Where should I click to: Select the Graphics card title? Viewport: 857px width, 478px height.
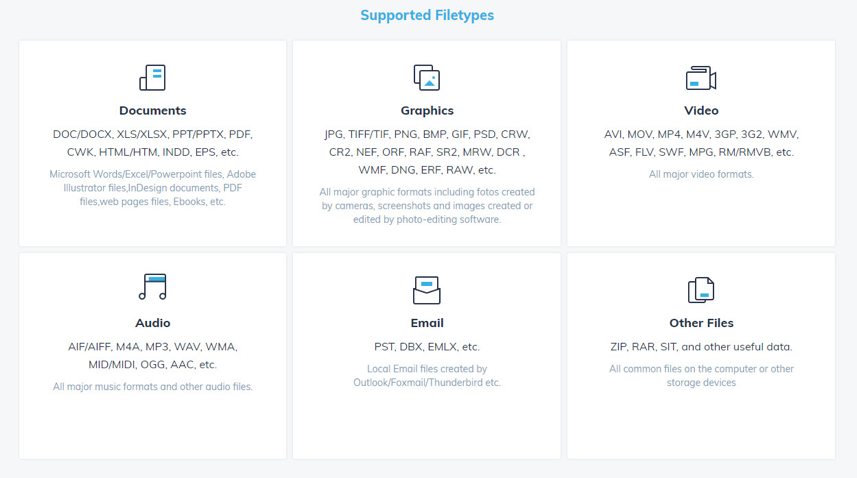tap(427, 111)
